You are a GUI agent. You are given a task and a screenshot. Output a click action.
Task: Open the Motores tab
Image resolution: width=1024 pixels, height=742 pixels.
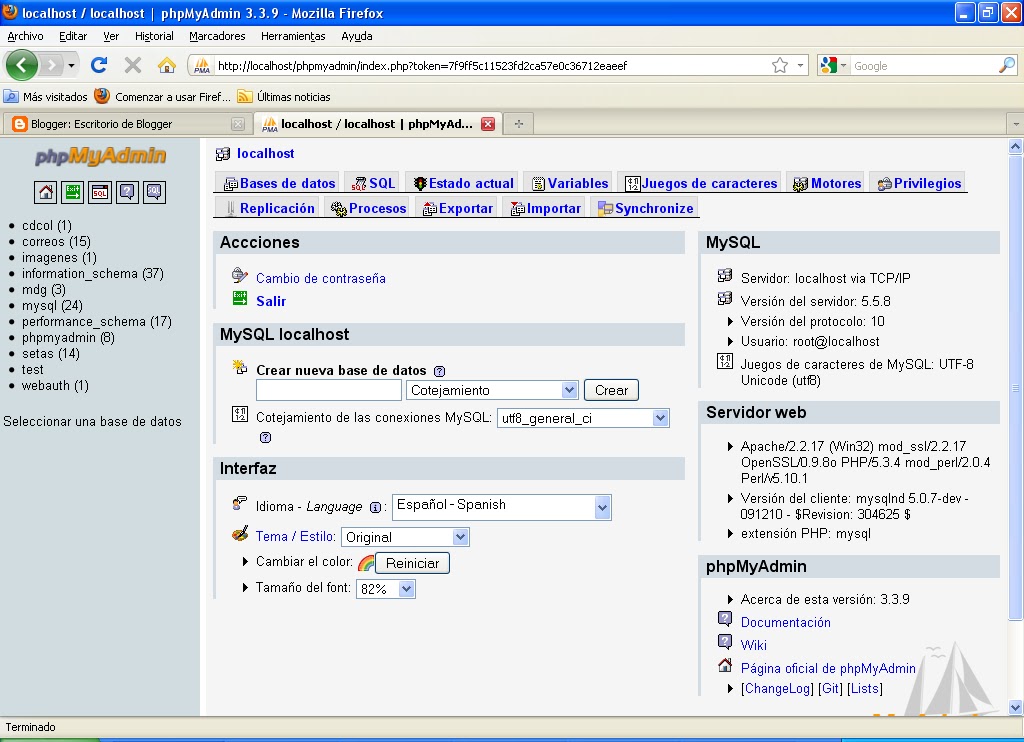(827, 184)
